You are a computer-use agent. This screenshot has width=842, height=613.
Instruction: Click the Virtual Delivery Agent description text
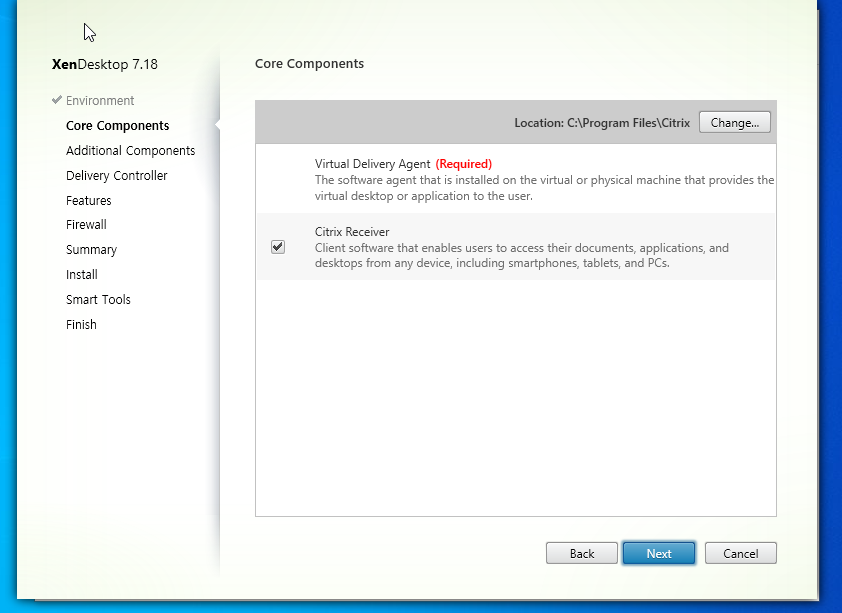click(545, 188)
